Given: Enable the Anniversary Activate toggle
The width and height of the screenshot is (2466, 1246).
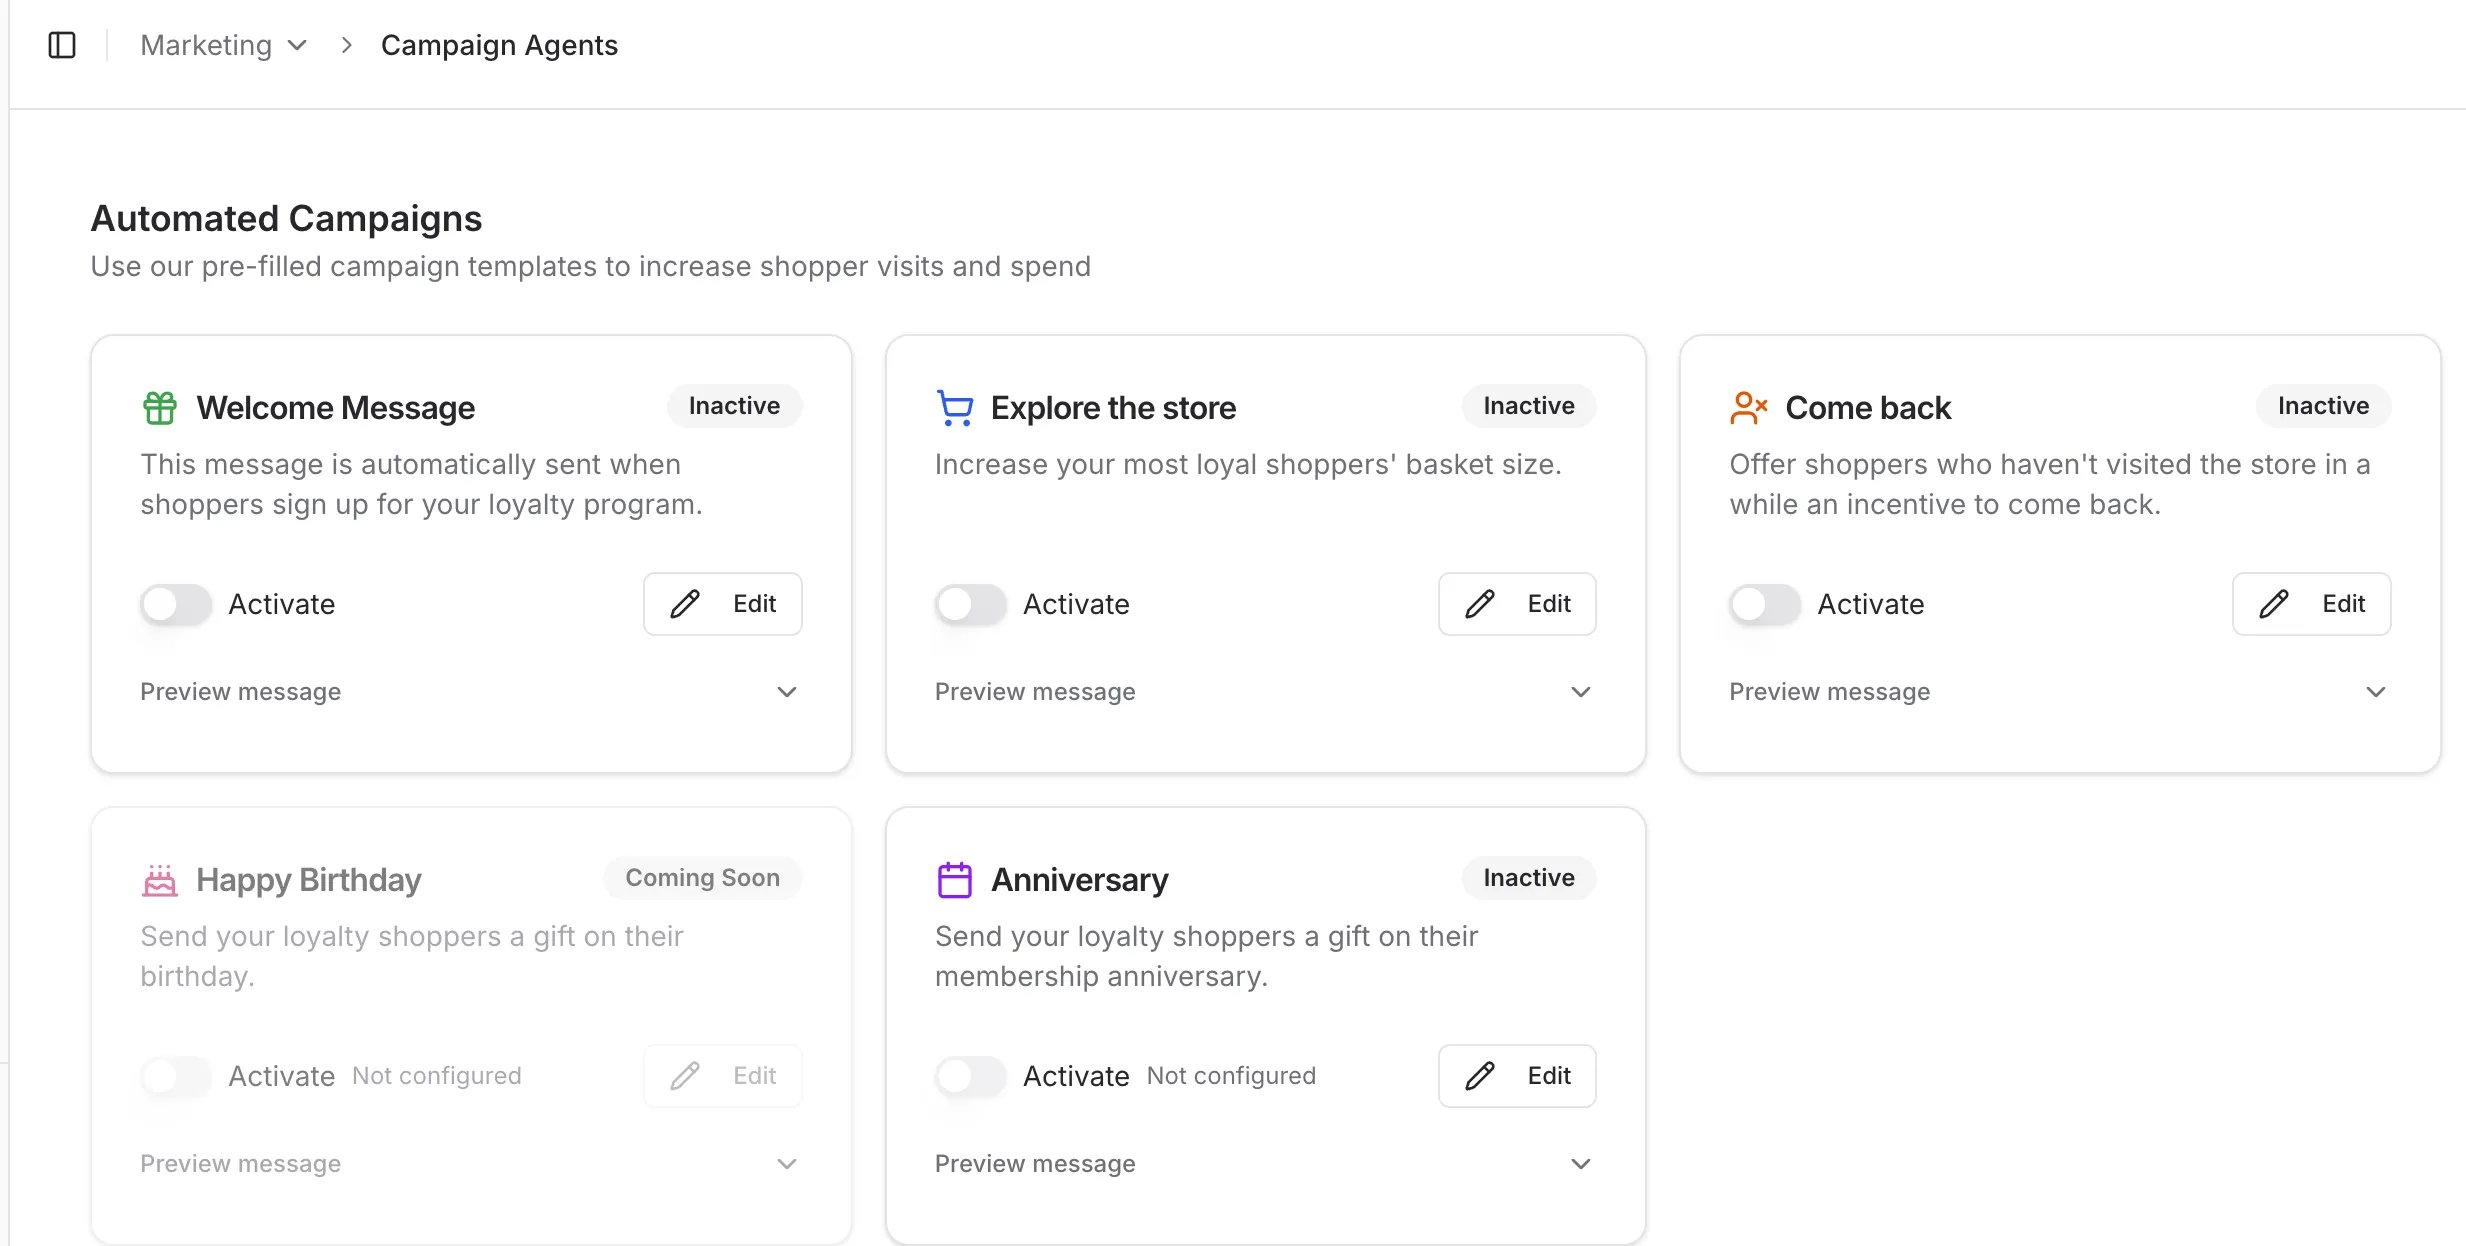Looking at the screenshot, I should [971, 1076].
